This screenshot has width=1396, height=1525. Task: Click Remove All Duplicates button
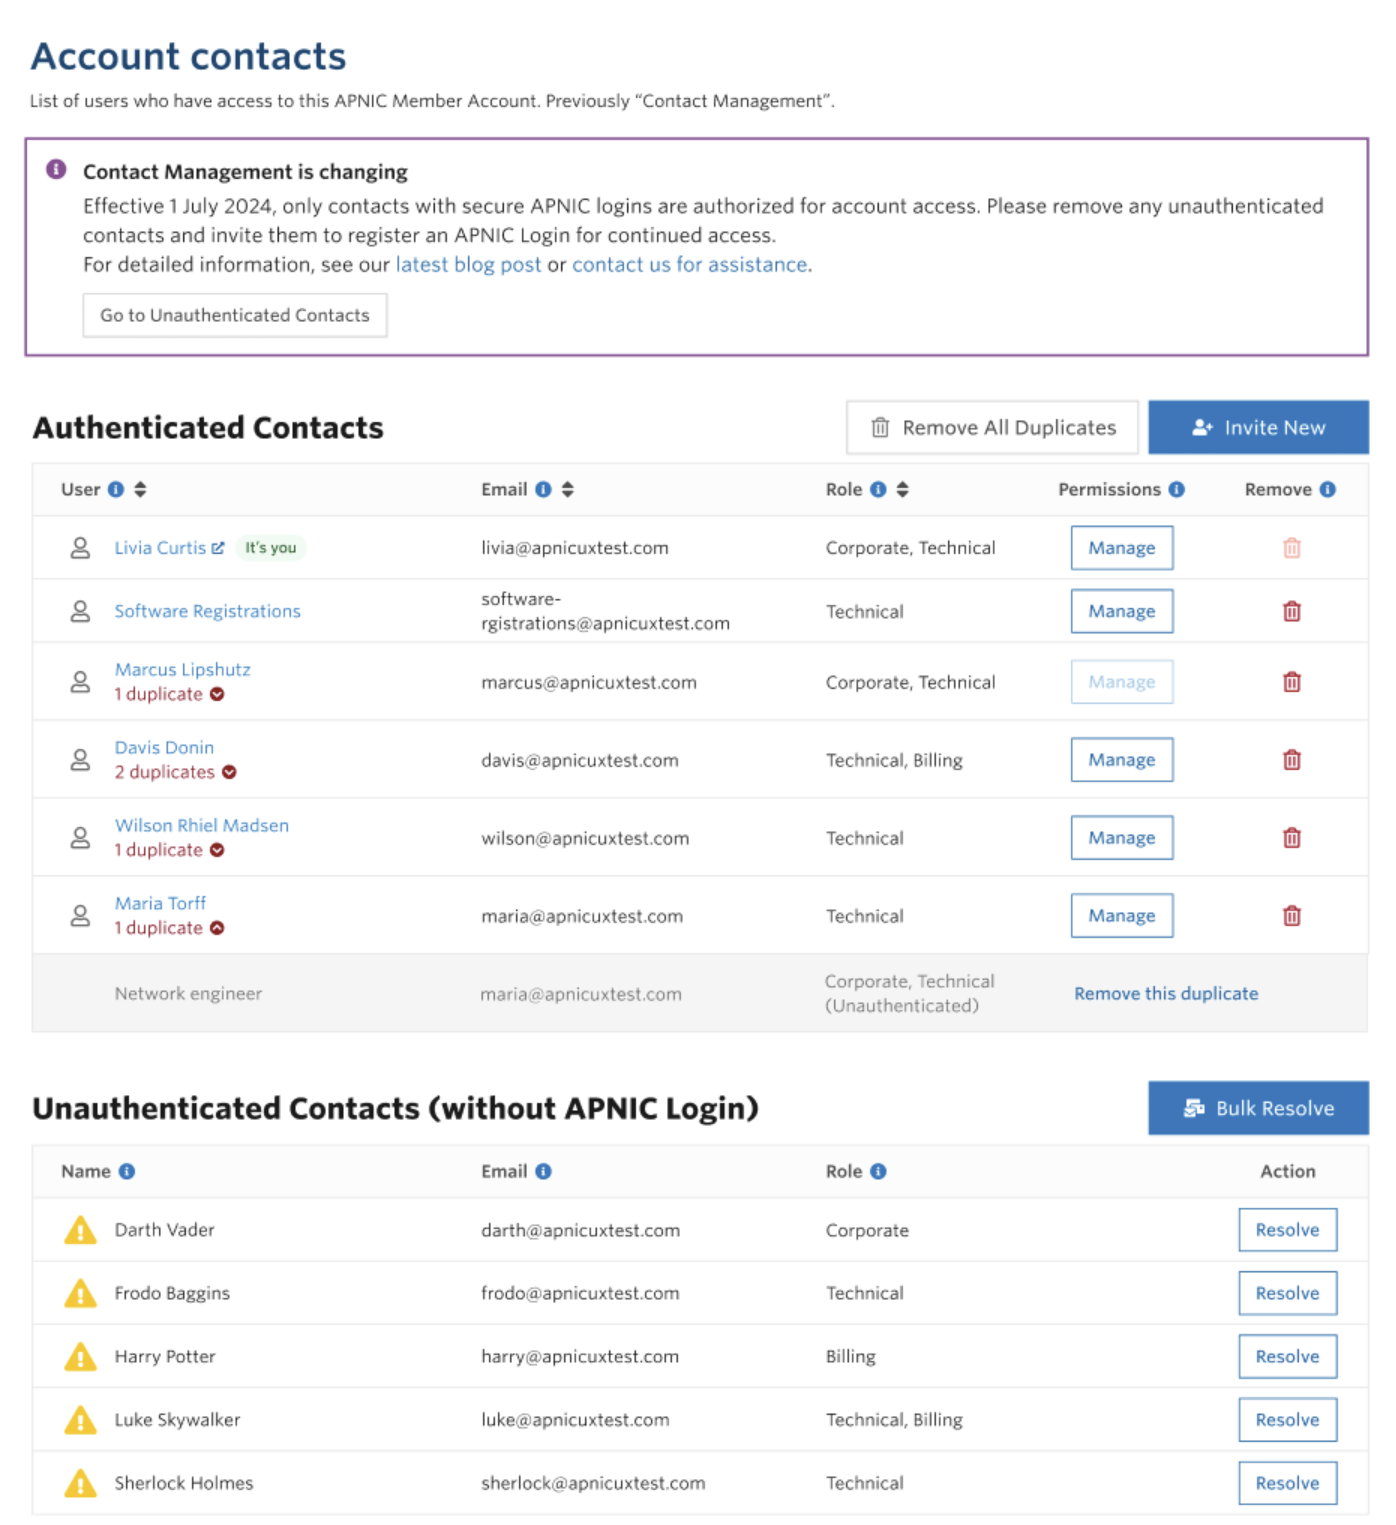click(x=992, y=428)
